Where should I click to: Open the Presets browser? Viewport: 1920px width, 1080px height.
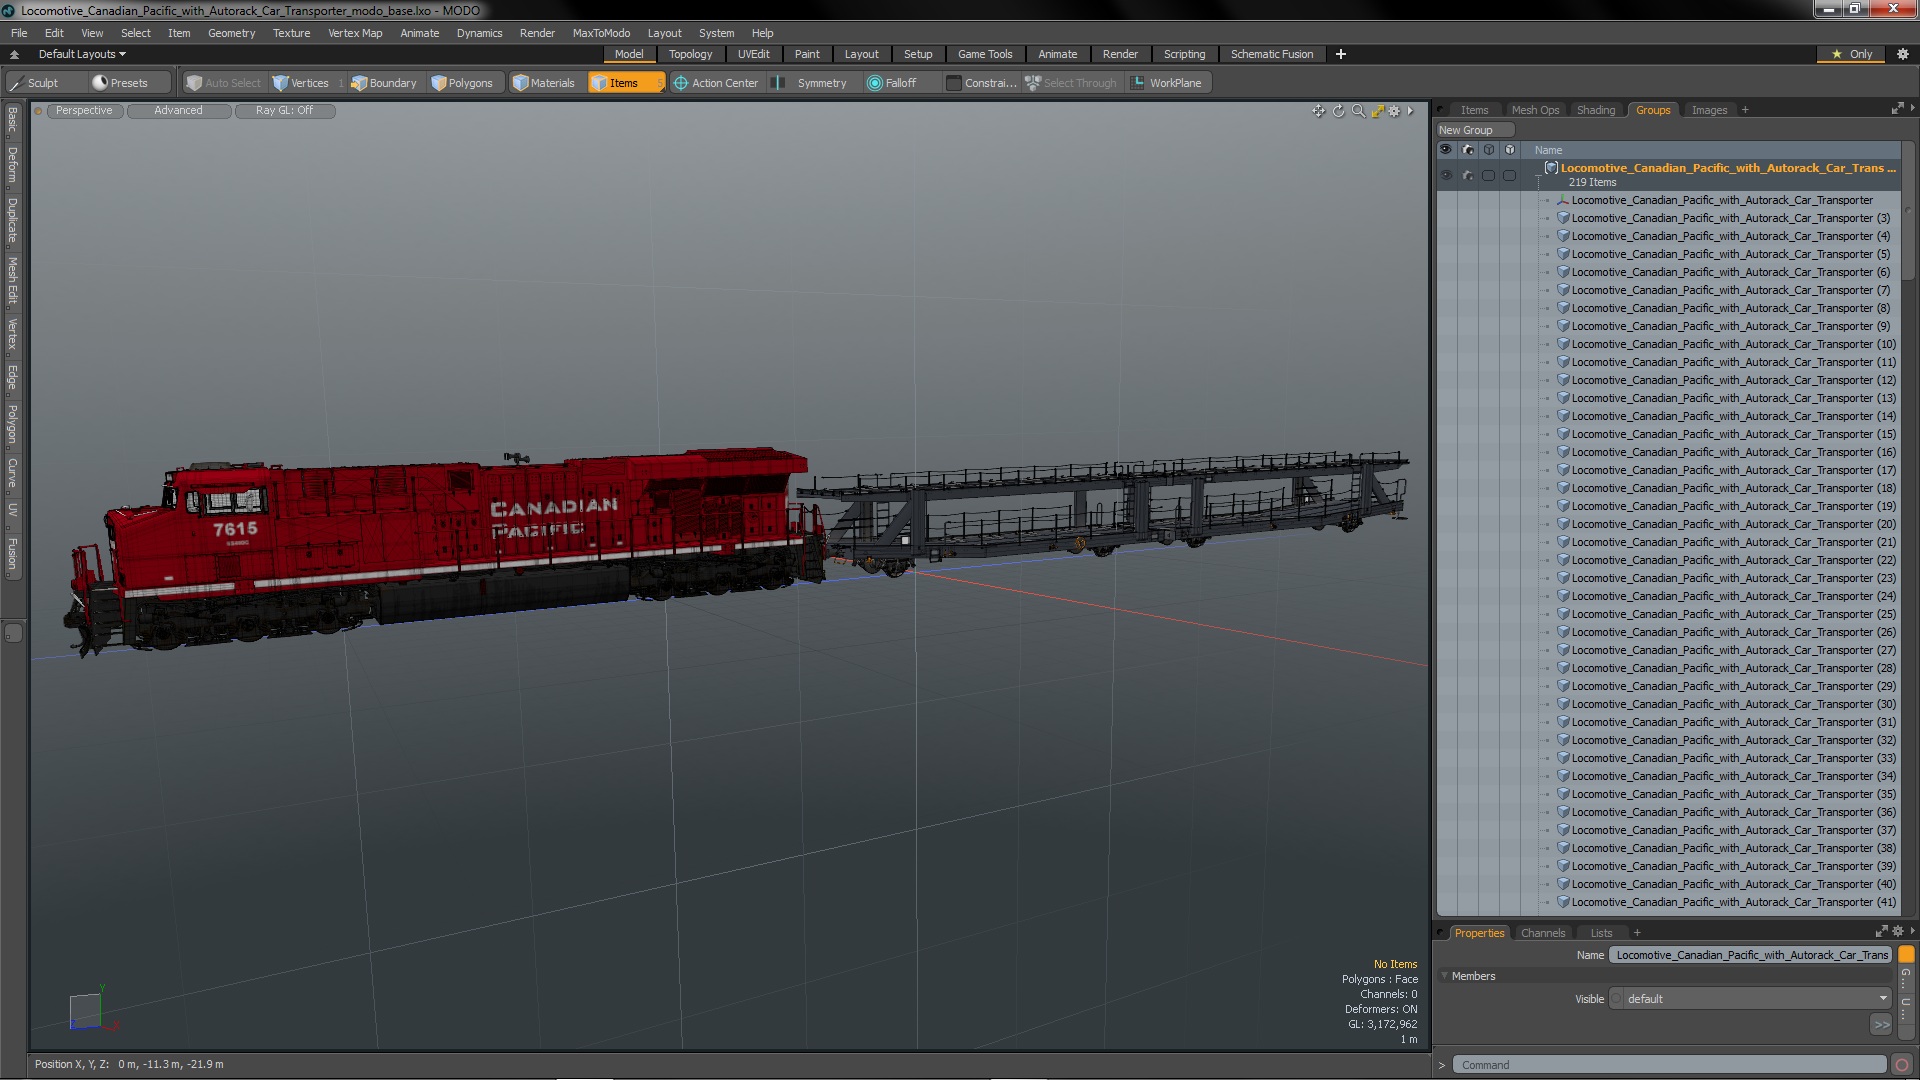(x=120, y=83)
